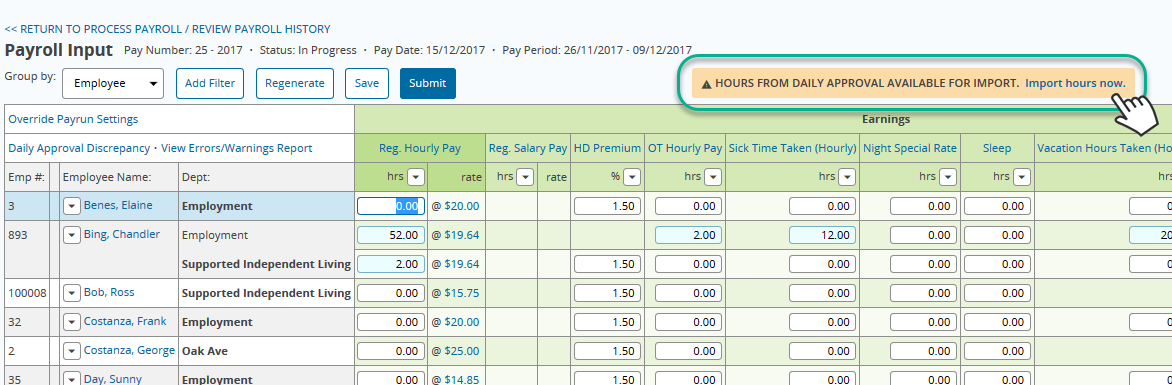
Task: Open Sick Time Taken hrs dropdown
Action: pos(847,177)
